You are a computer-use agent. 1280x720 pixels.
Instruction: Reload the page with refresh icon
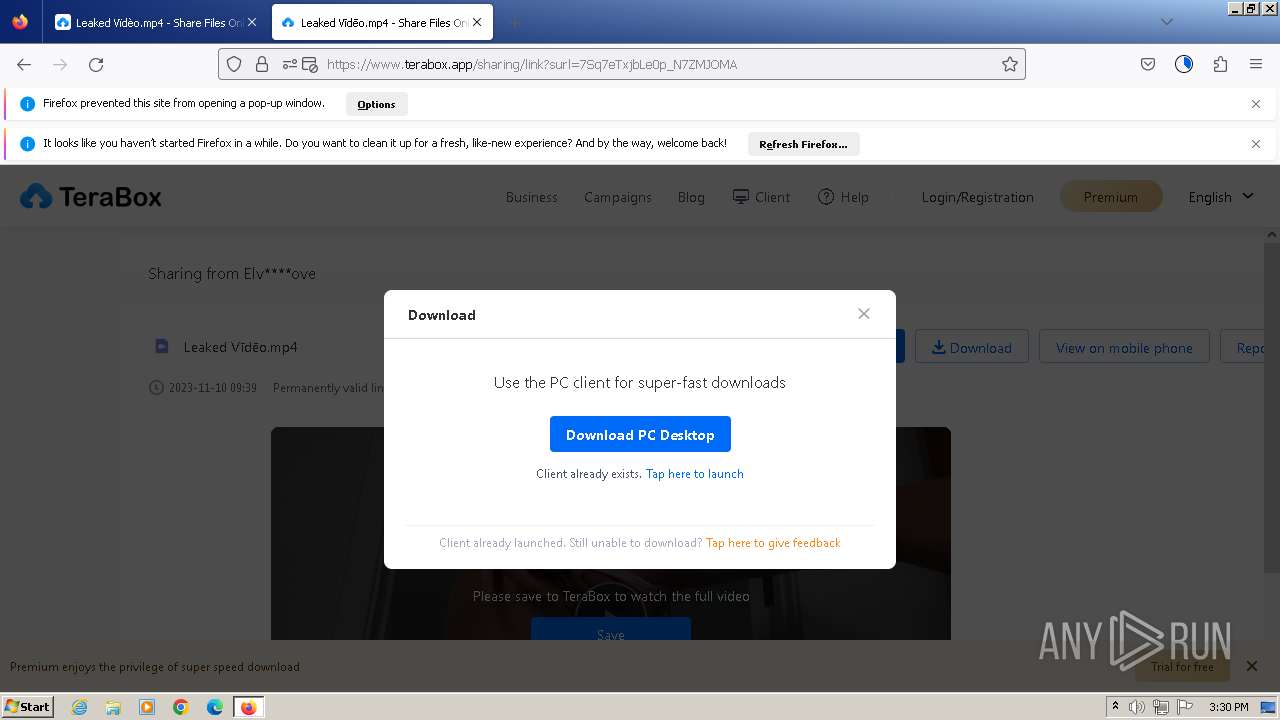(x=96, y=64)
